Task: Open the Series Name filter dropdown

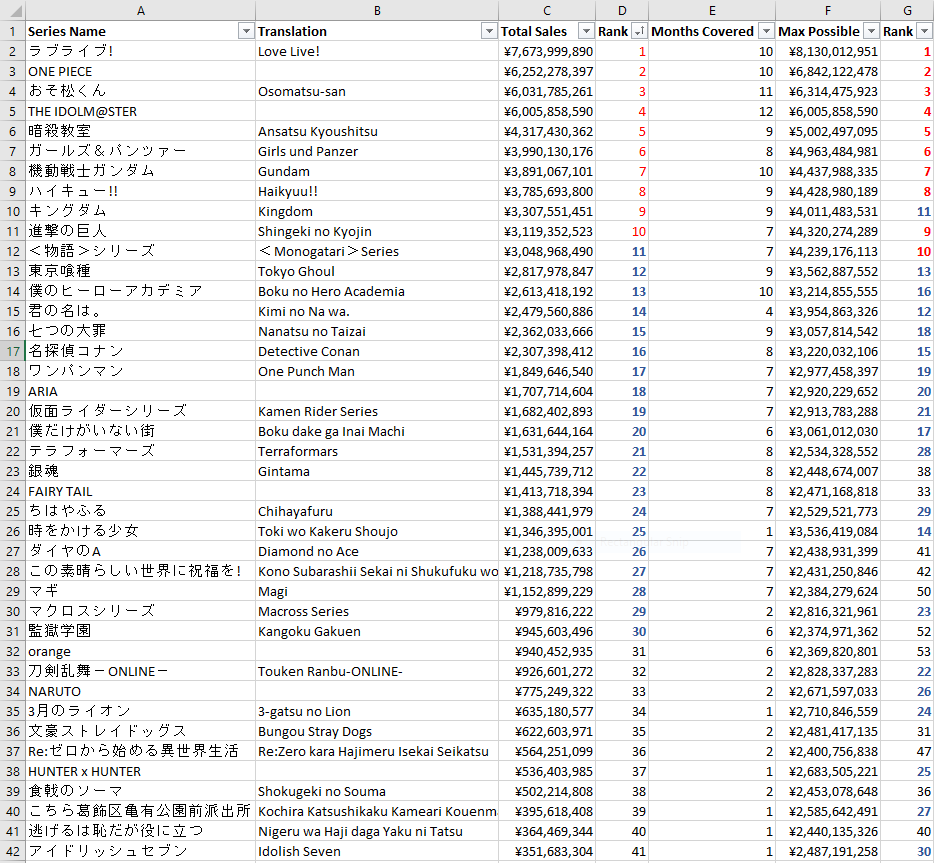Action: coord(246,31)
